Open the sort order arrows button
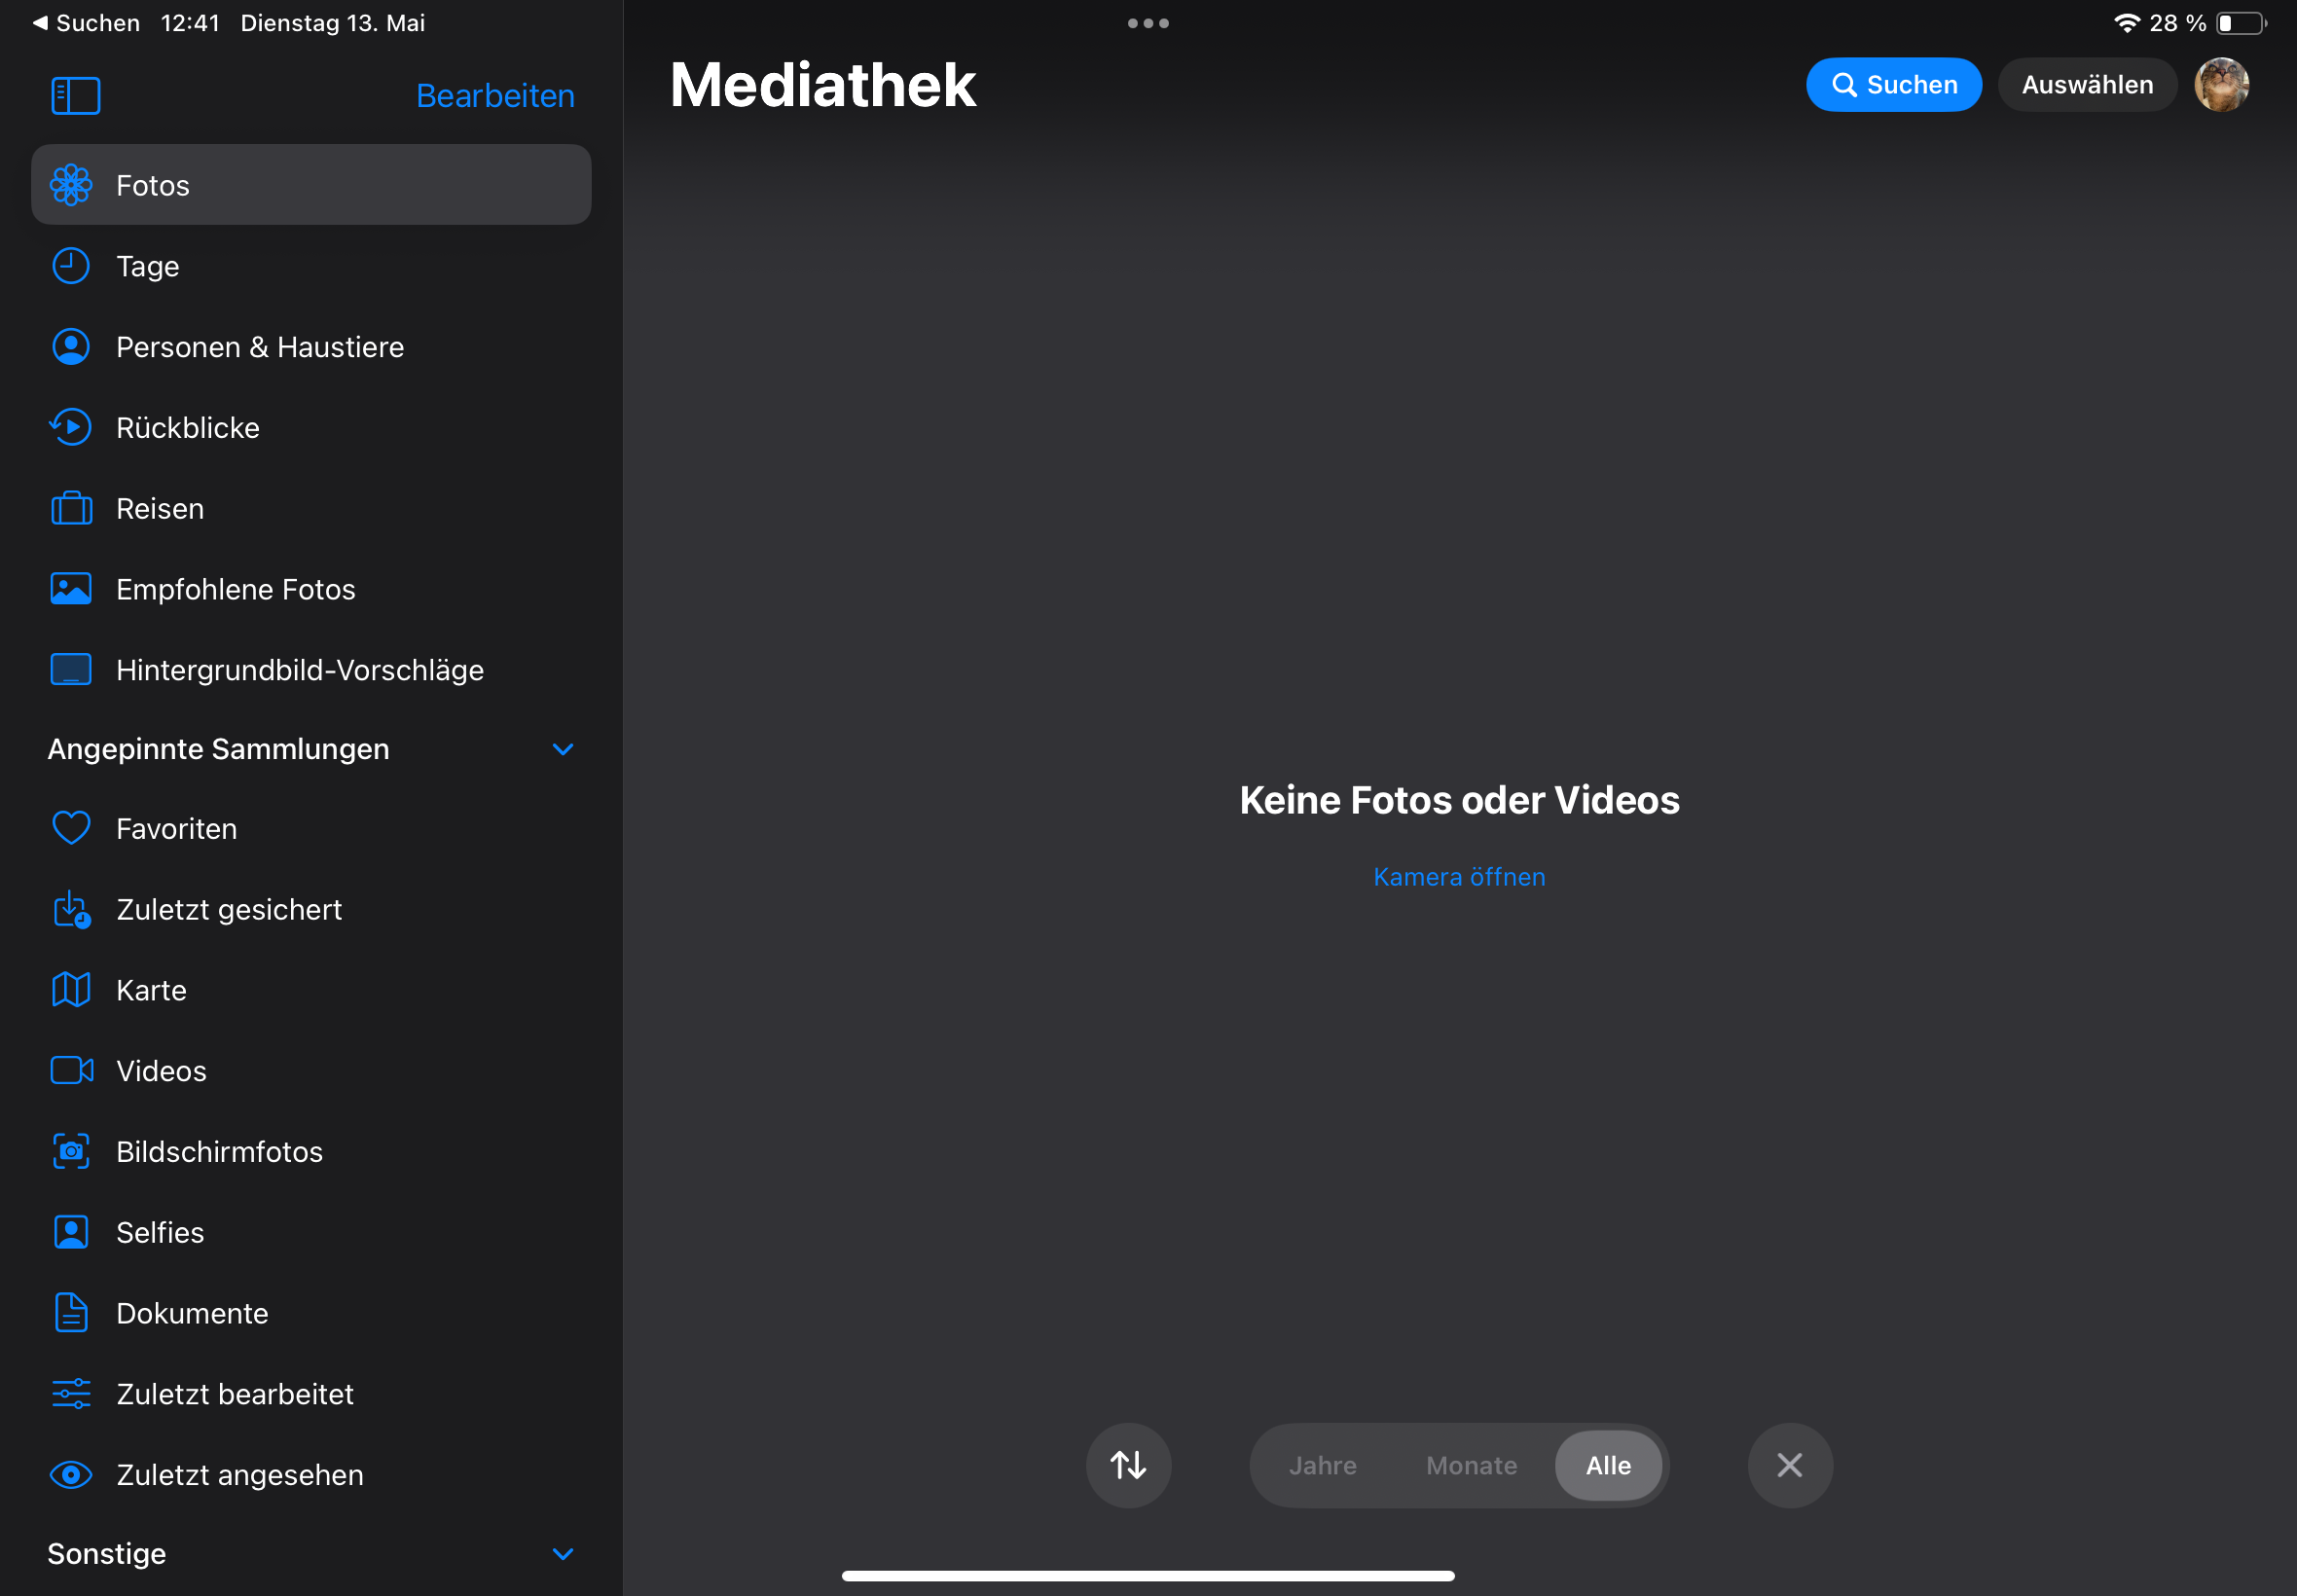Image resolution: width=2297 pixels, height=1596 pixels. [x=1128, y=1465]
